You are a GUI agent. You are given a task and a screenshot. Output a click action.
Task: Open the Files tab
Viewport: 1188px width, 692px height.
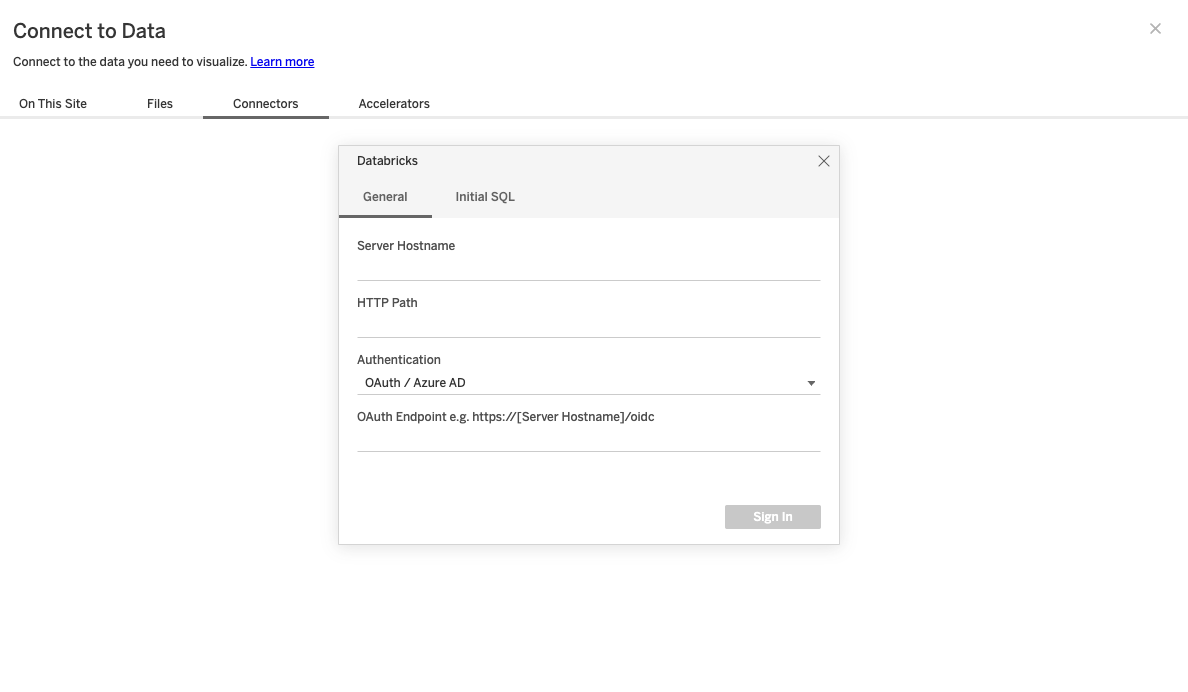coord(159,103)
